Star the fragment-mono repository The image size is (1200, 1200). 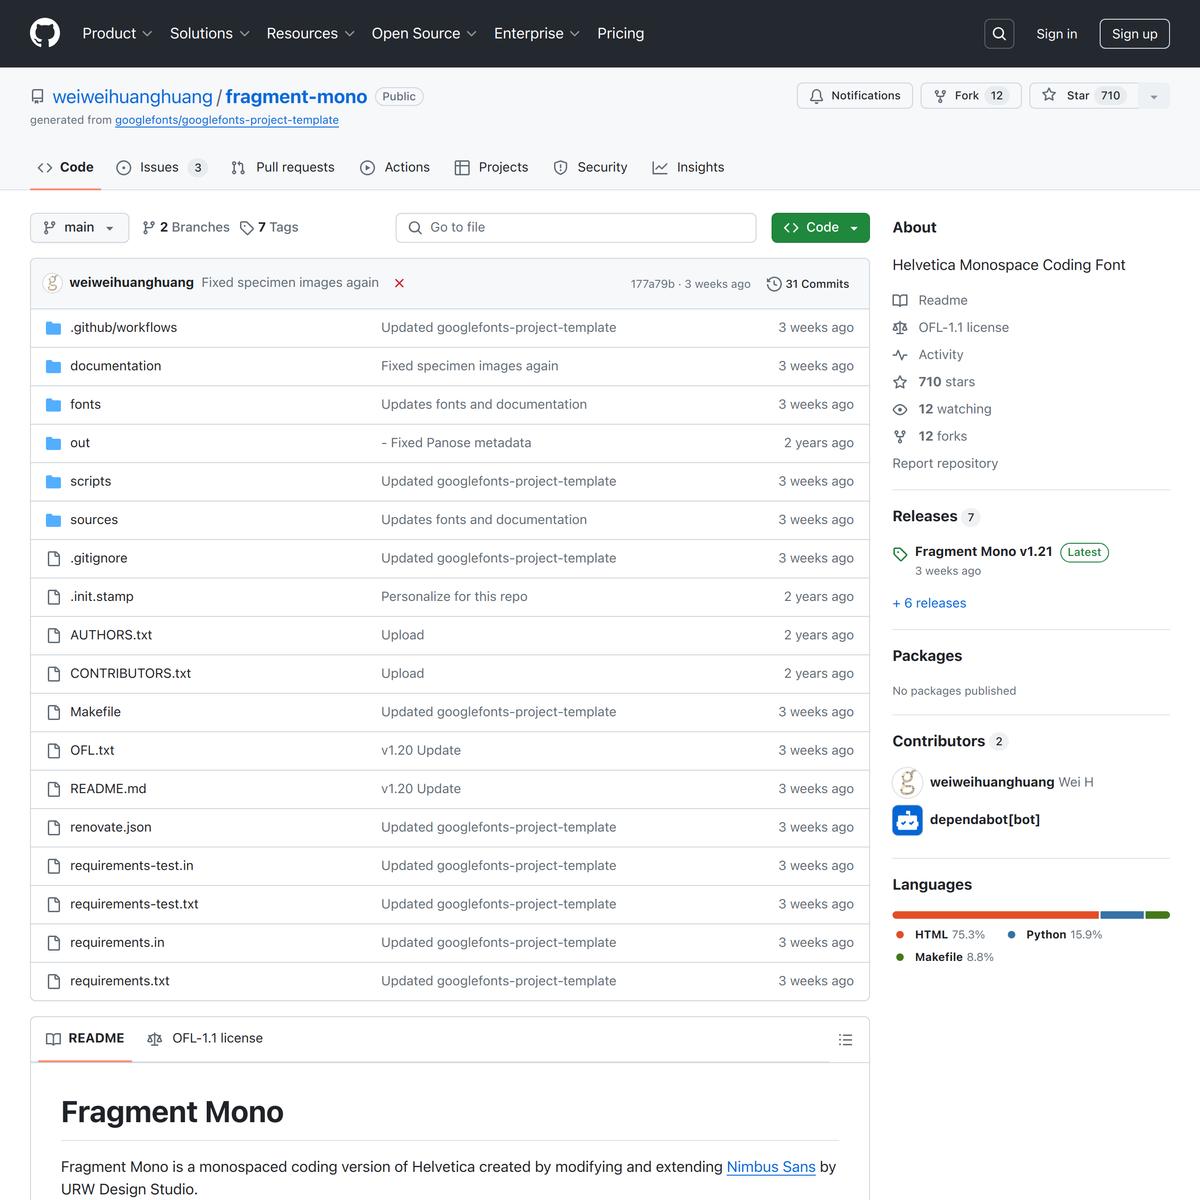coord(1083,96)
